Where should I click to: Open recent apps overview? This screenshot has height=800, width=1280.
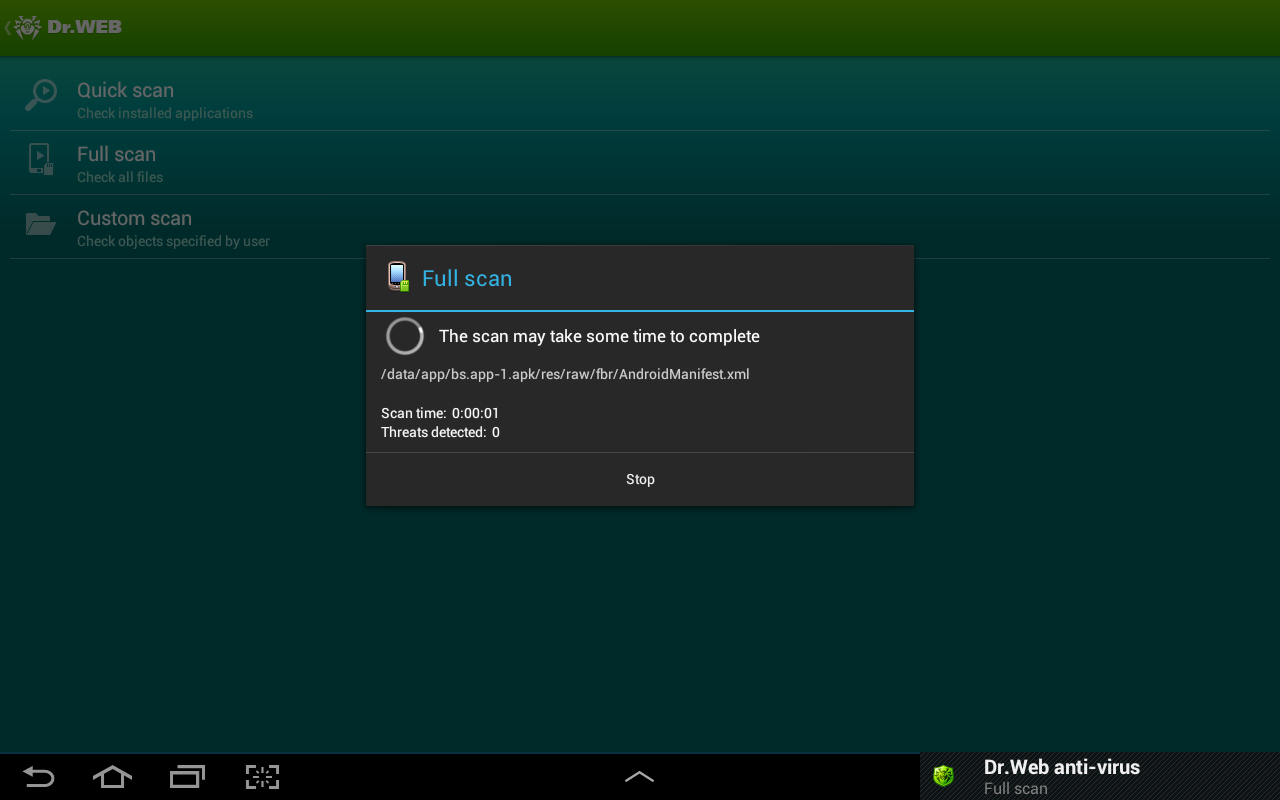(x=187, y=777)
